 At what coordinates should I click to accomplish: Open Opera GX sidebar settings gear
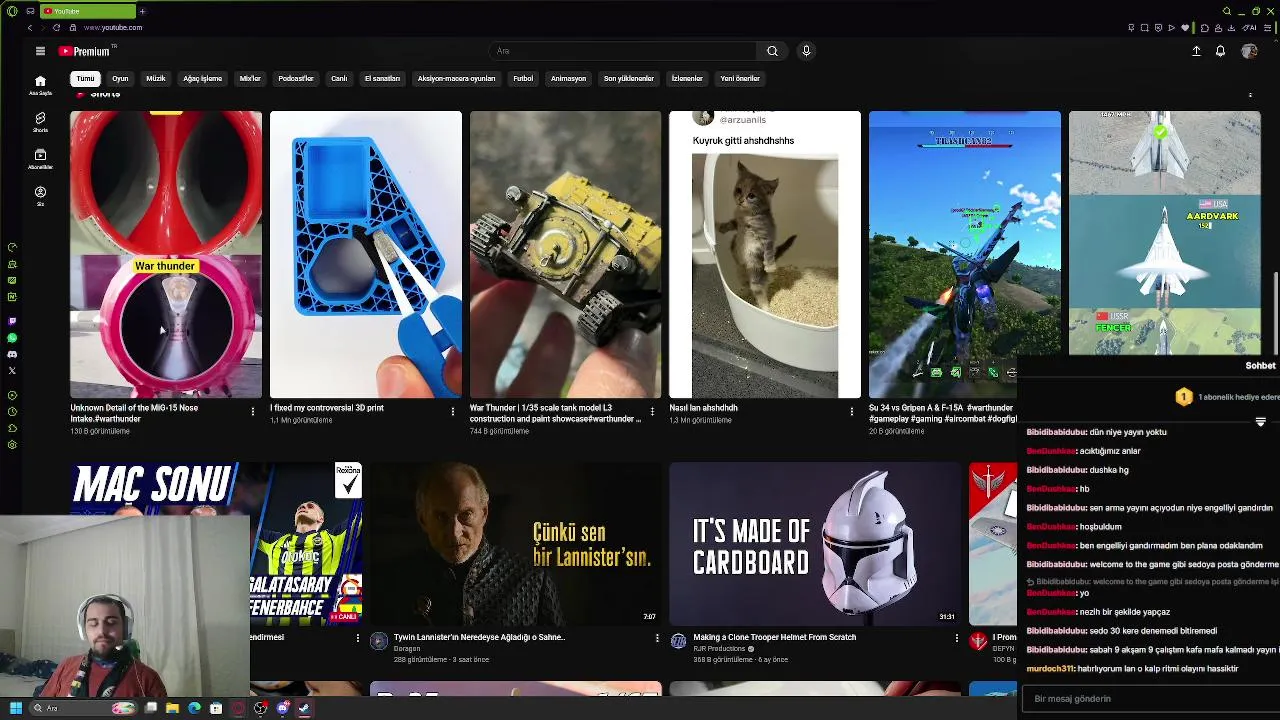pyautogui.click(x=12, y=444)
